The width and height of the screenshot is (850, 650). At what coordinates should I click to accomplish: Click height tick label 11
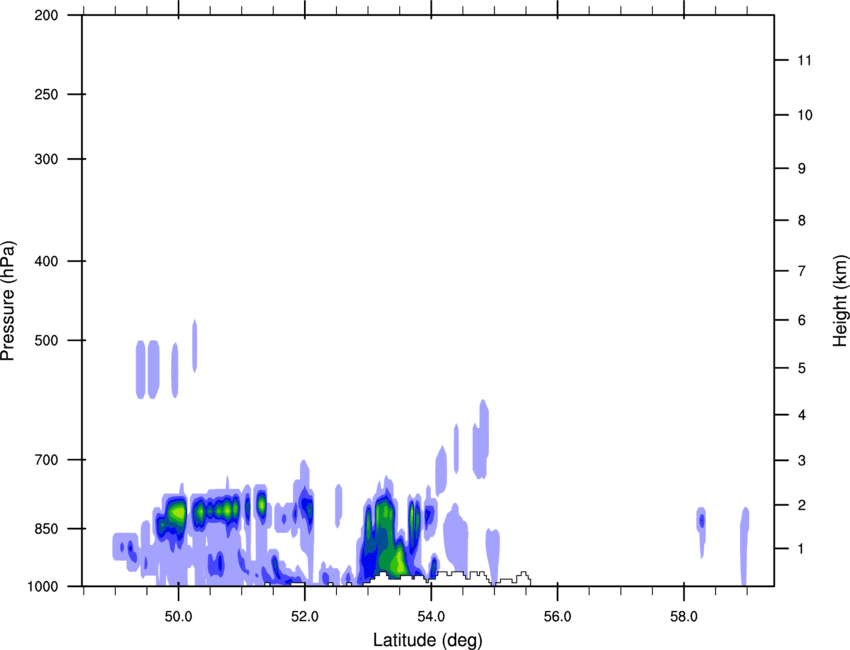[x=805, y=60]
